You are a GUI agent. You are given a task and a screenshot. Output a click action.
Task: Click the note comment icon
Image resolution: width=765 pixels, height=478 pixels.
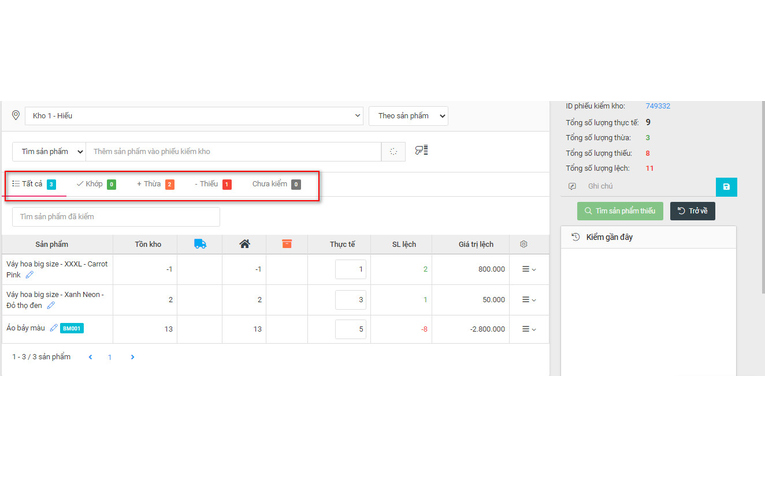(572, 186)
